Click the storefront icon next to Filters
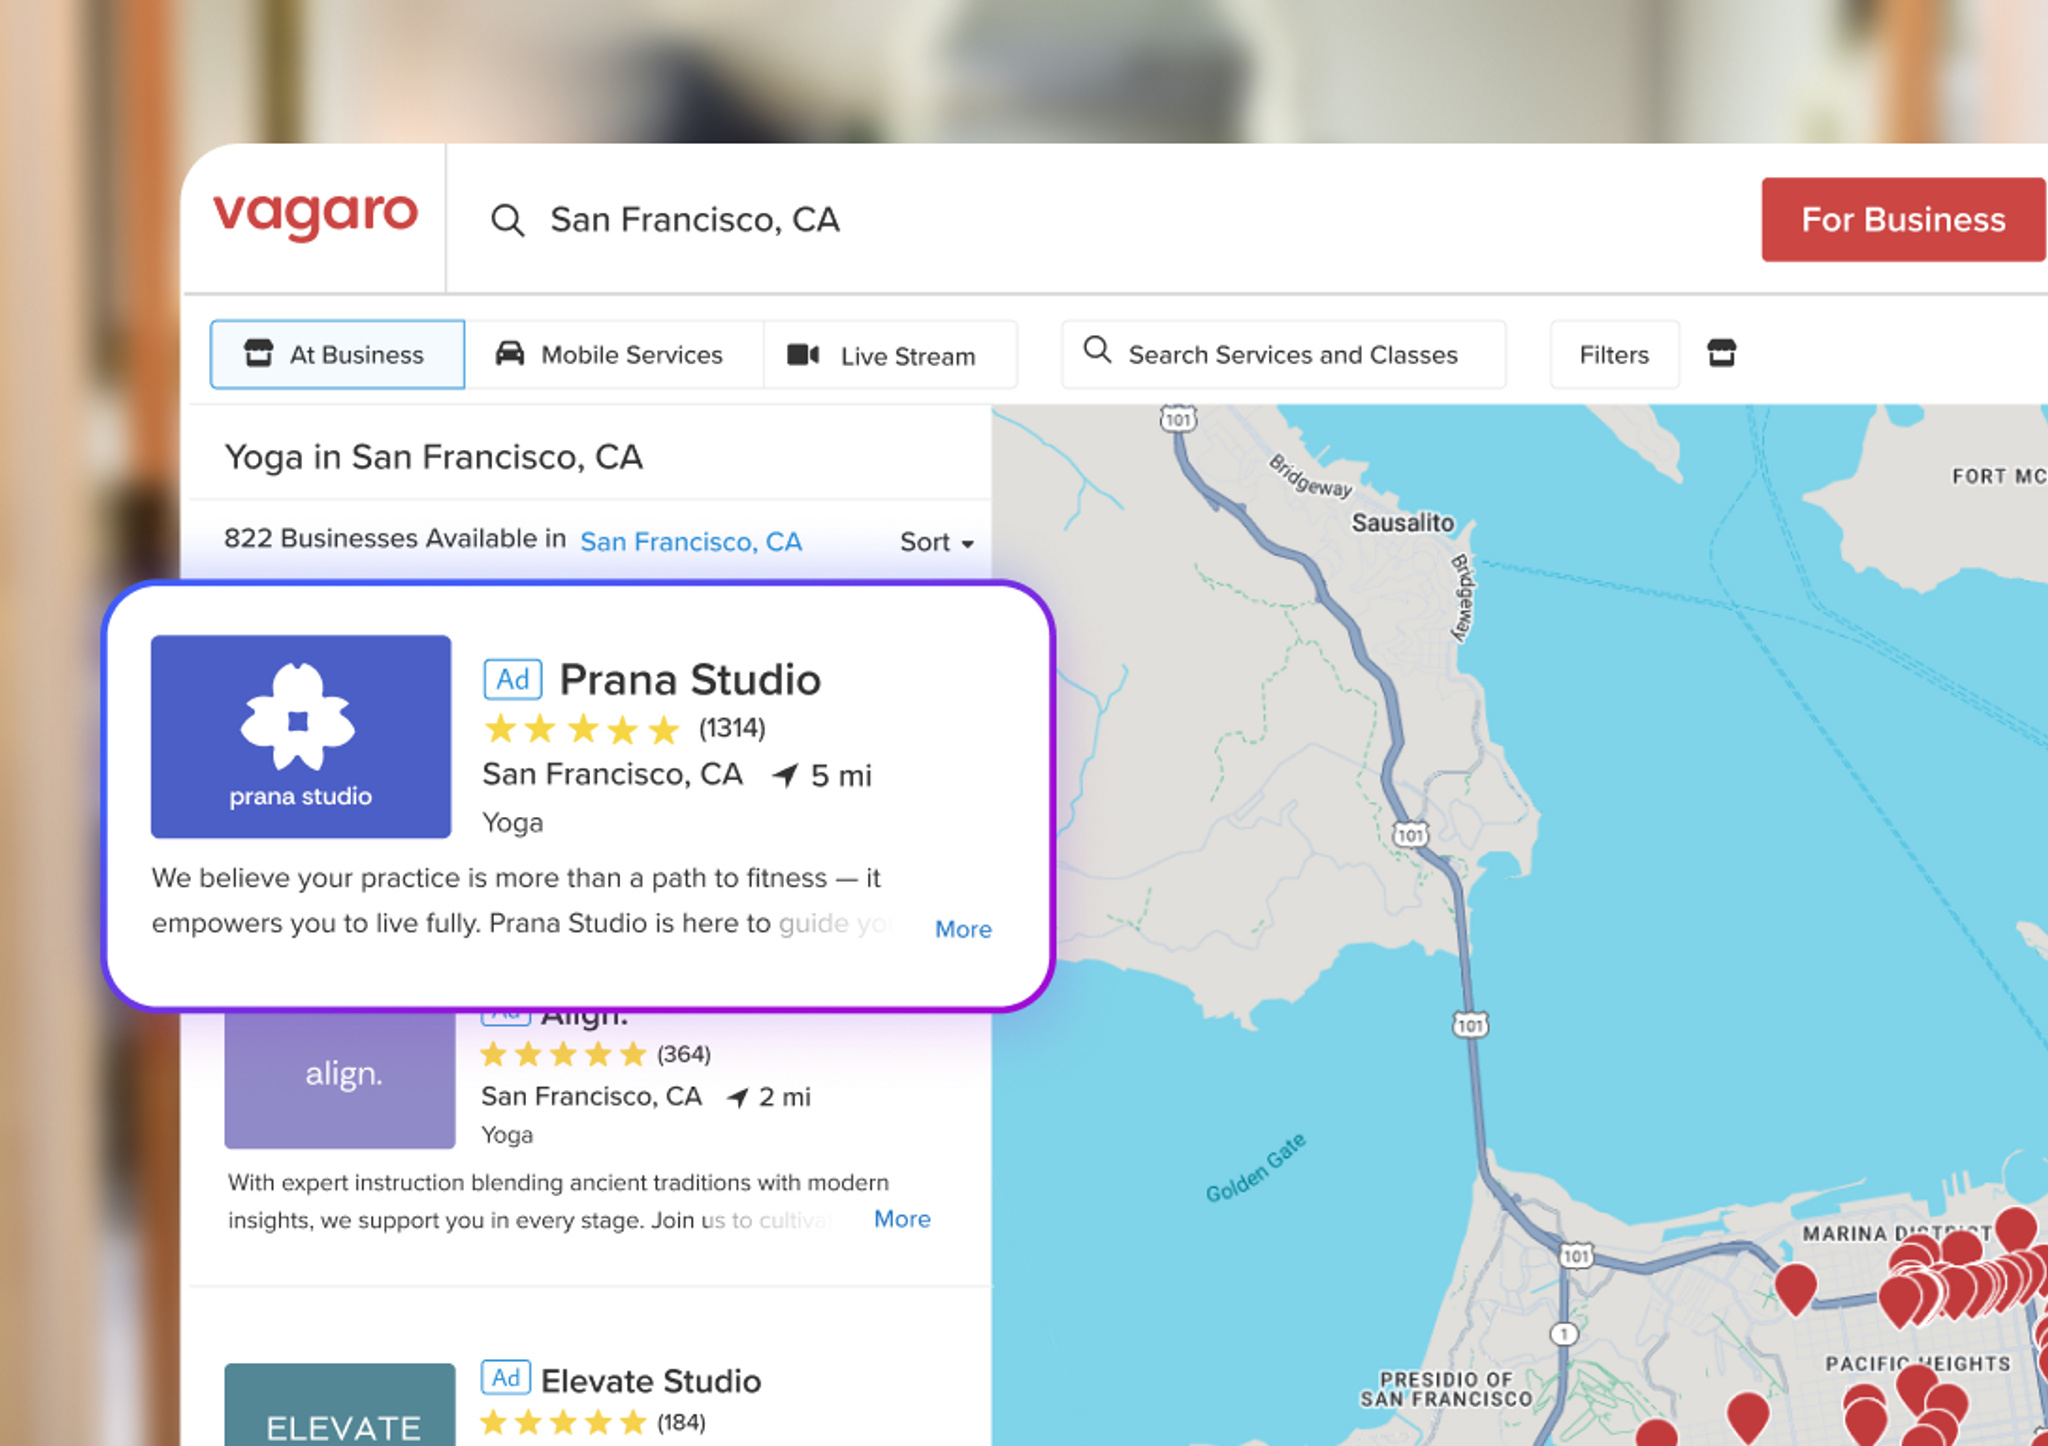This screenshot has height=1446, width=2048. 1721,353
